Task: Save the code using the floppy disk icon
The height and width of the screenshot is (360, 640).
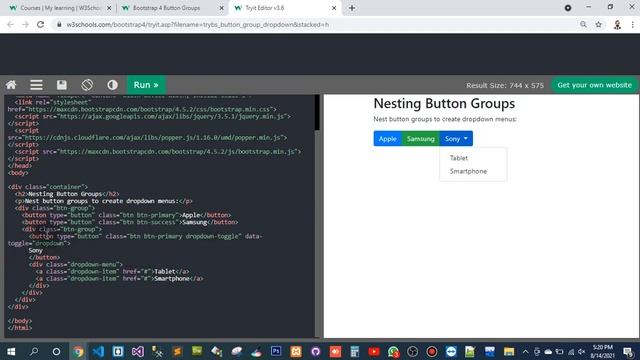Action: tap(62, 85)
